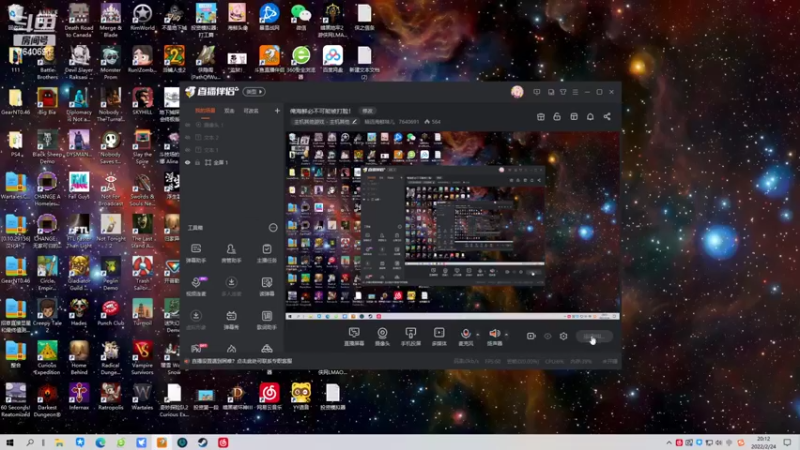The image size is (800, 450).
Task: Toggle visibility of the camera 1 source
Action: pos(188,125)
